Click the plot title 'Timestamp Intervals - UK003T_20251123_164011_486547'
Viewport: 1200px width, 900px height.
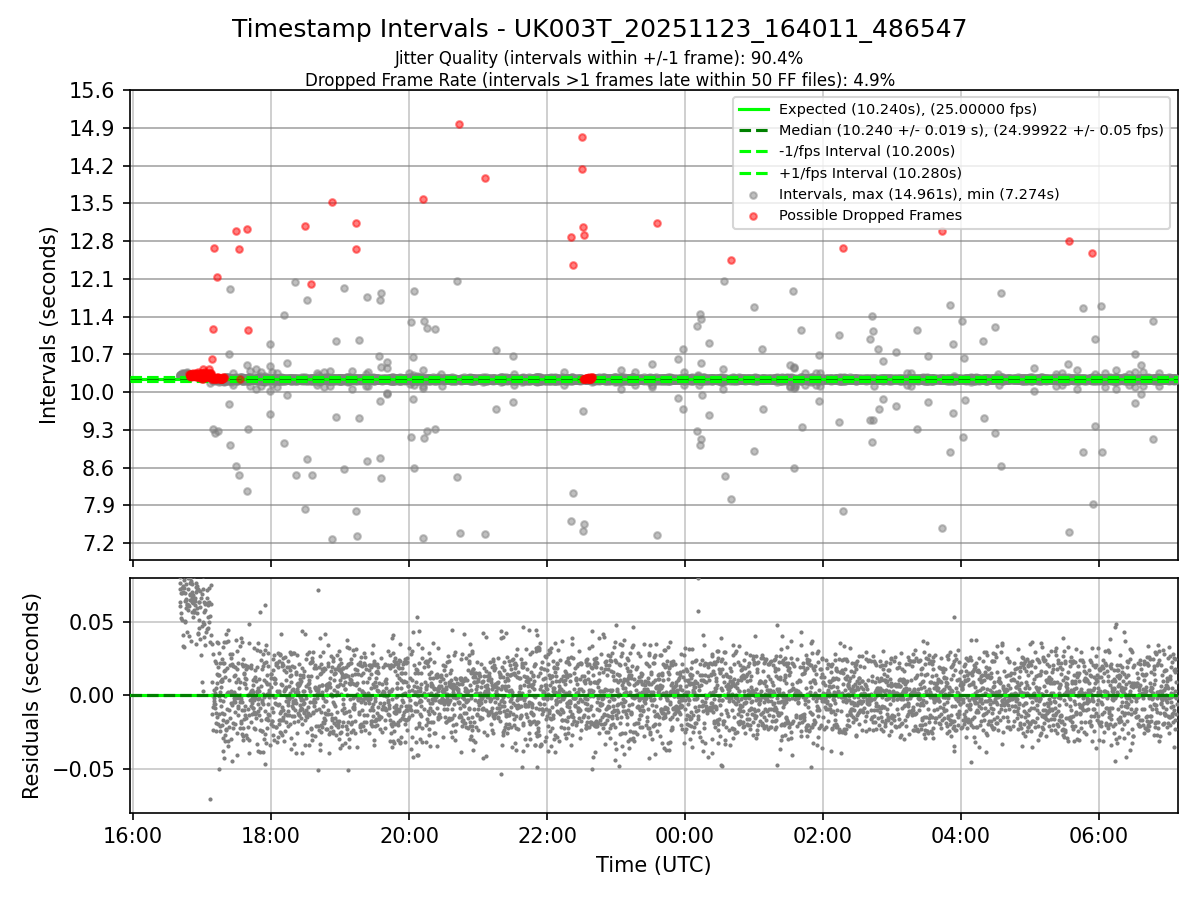tap(599, 29)
